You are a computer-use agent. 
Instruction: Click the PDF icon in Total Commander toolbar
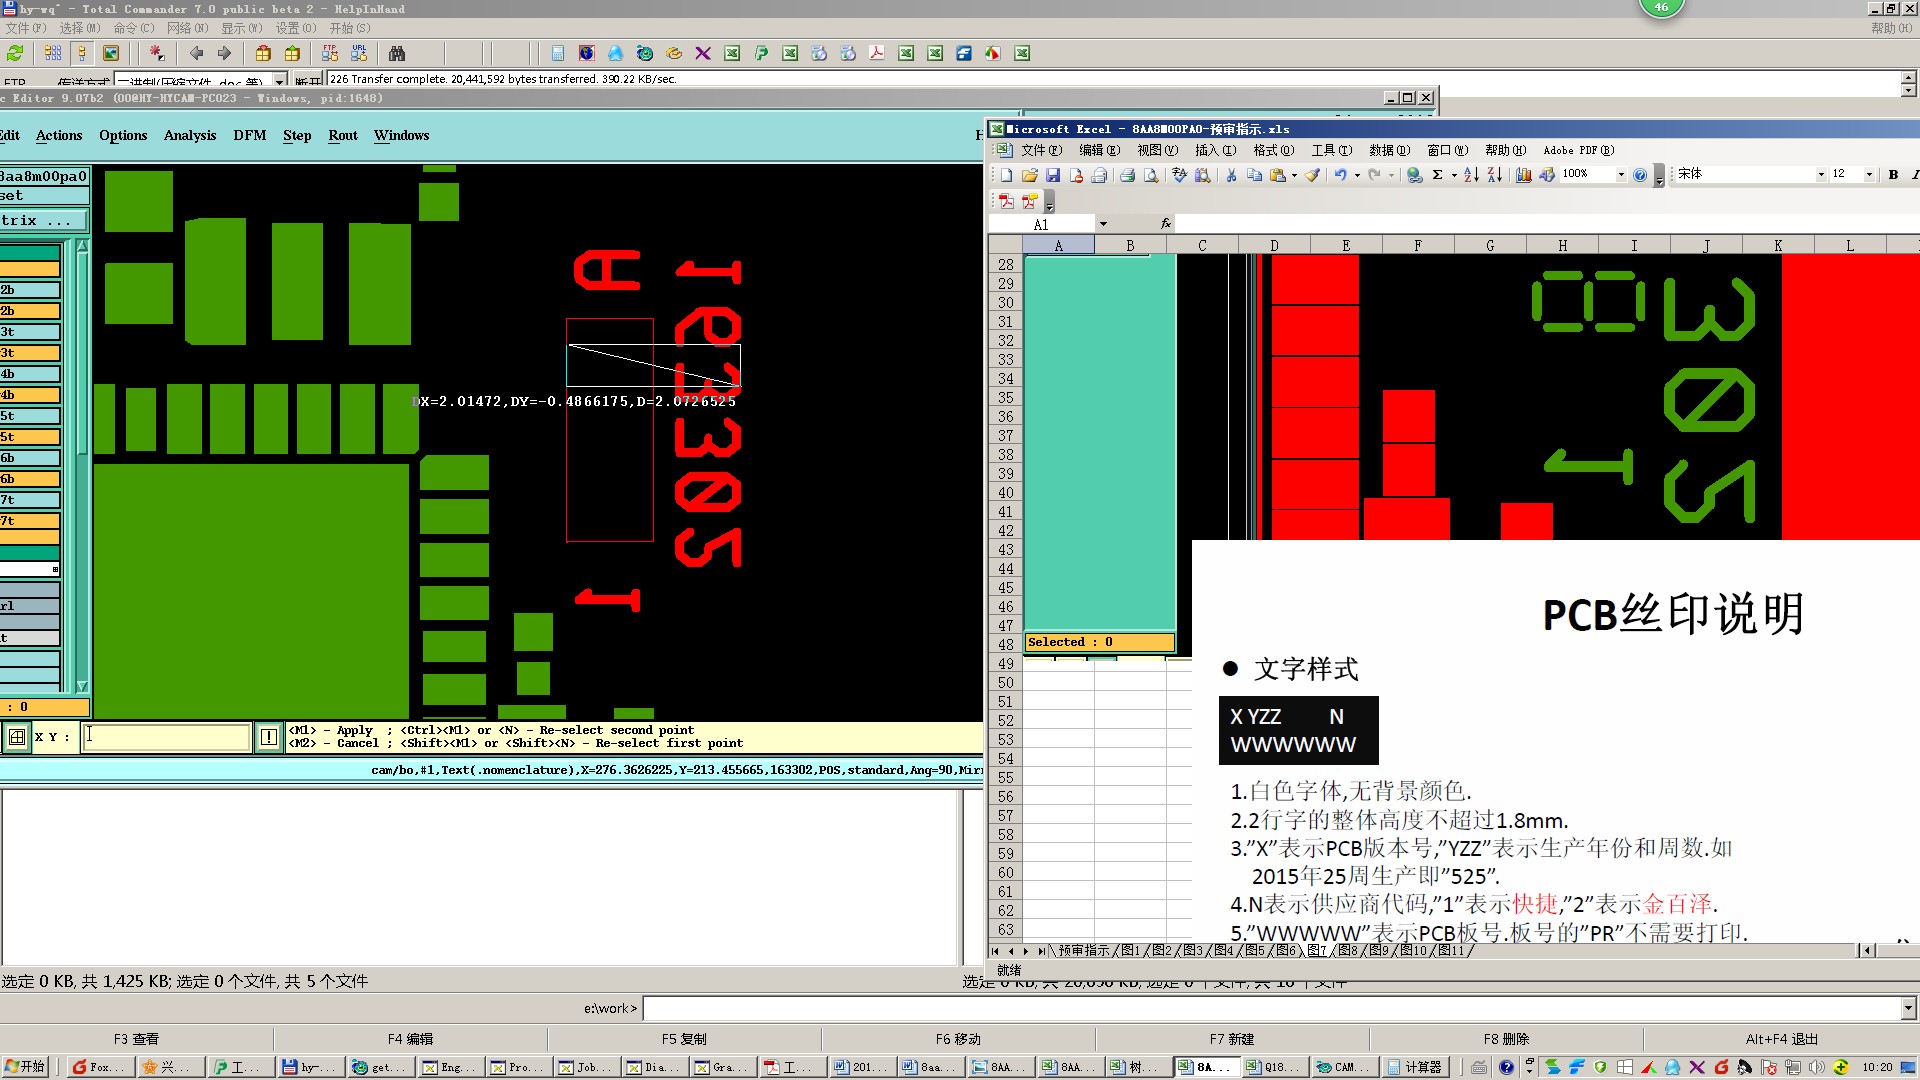click(x=877, y=53)
